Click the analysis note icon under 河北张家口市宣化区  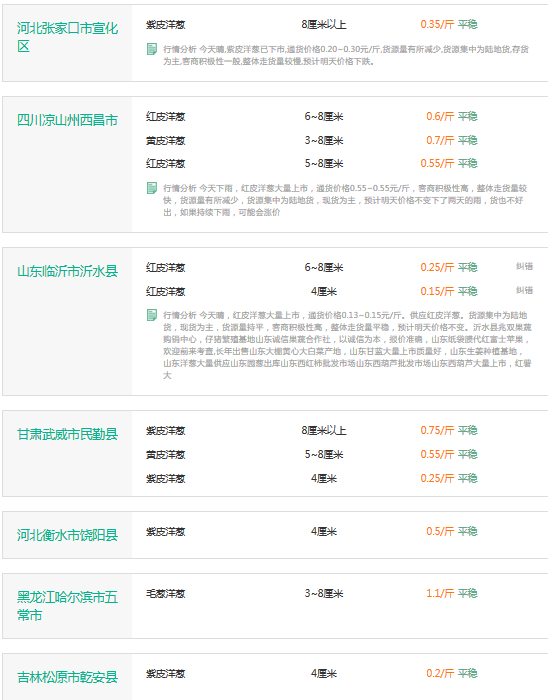152,49
